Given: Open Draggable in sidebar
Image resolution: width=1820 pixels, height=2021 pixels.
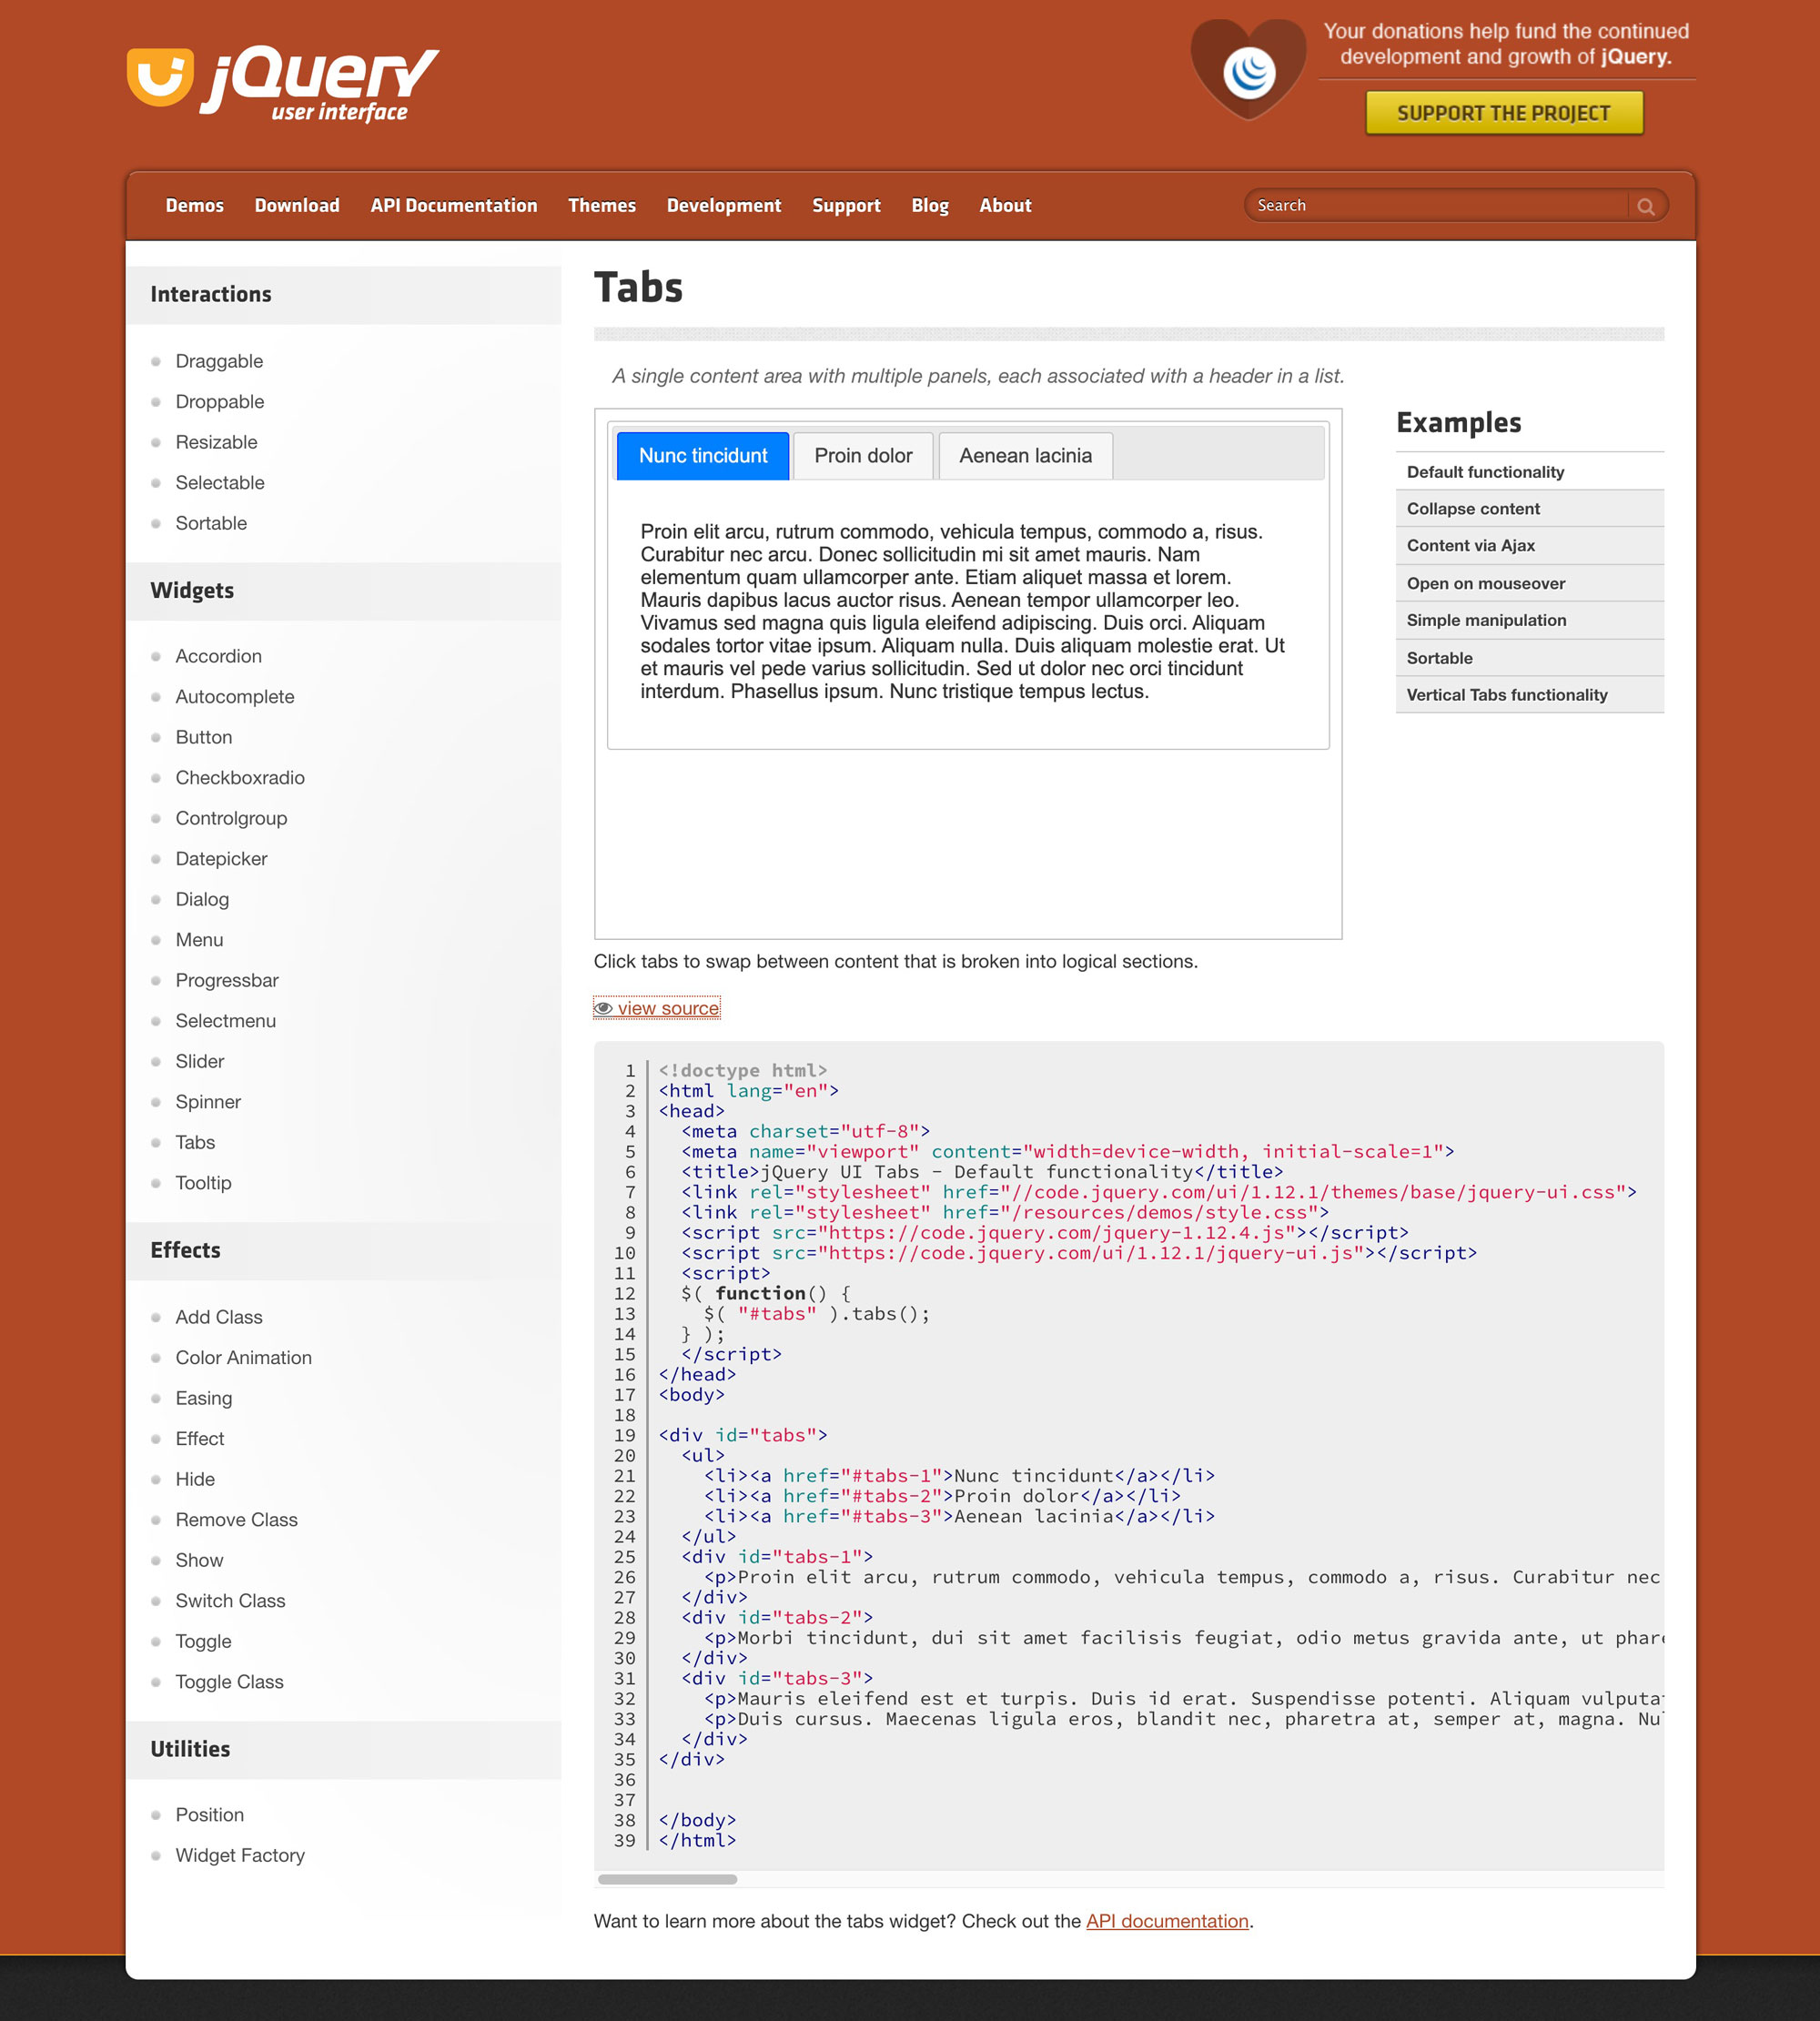Looking at the screenshot, I should 219,361.
